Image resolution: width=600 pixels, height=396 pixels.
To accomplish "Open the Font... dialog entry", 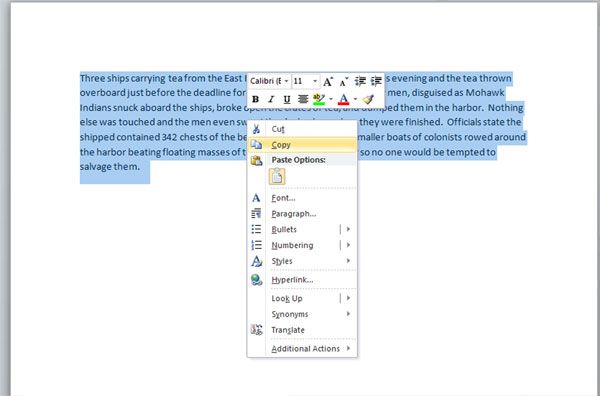I will click(x=302, y=198).
